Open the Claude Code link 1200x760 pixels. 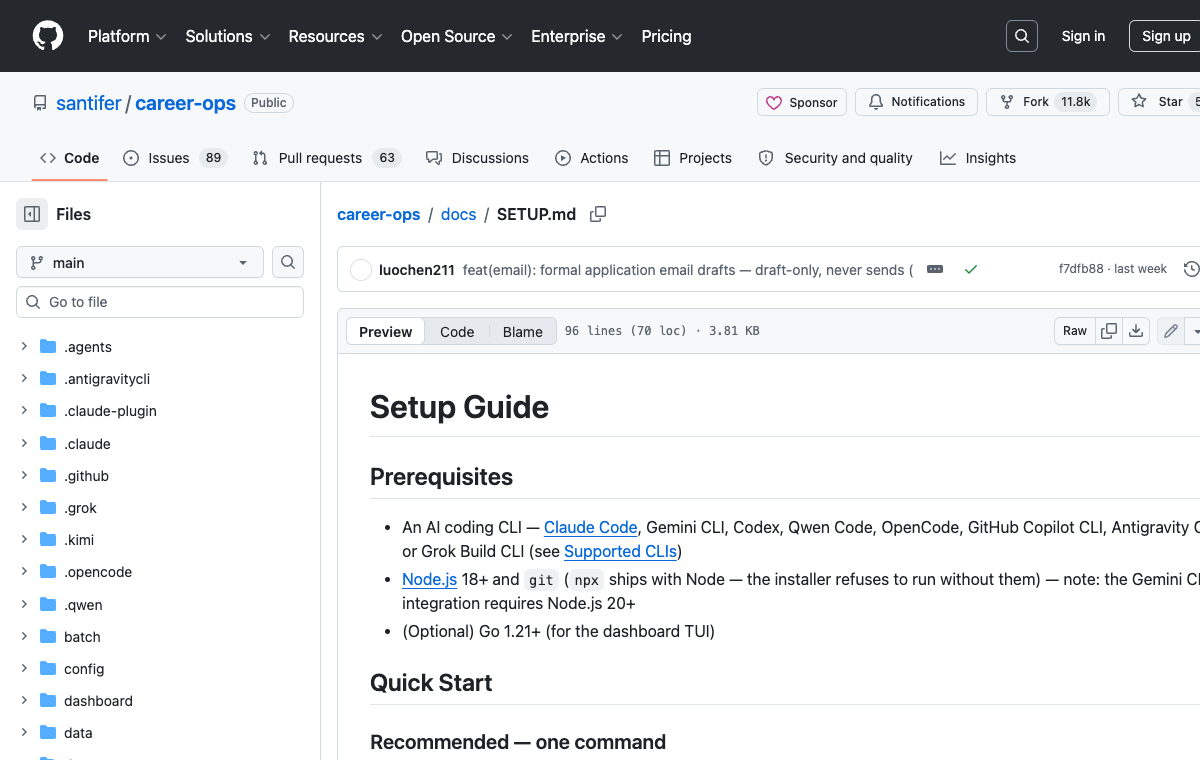tap(590, 527)
